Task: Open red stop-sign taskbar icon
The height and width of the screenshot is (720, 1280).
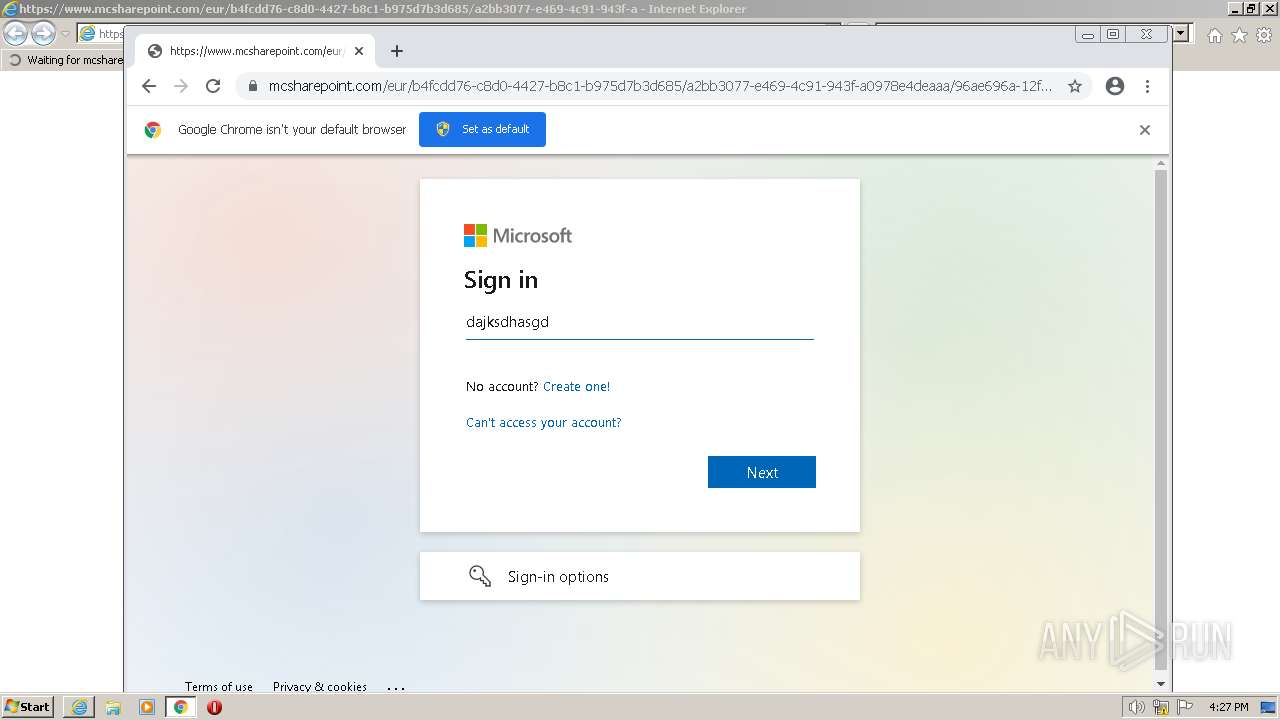Action: (214, 707)
